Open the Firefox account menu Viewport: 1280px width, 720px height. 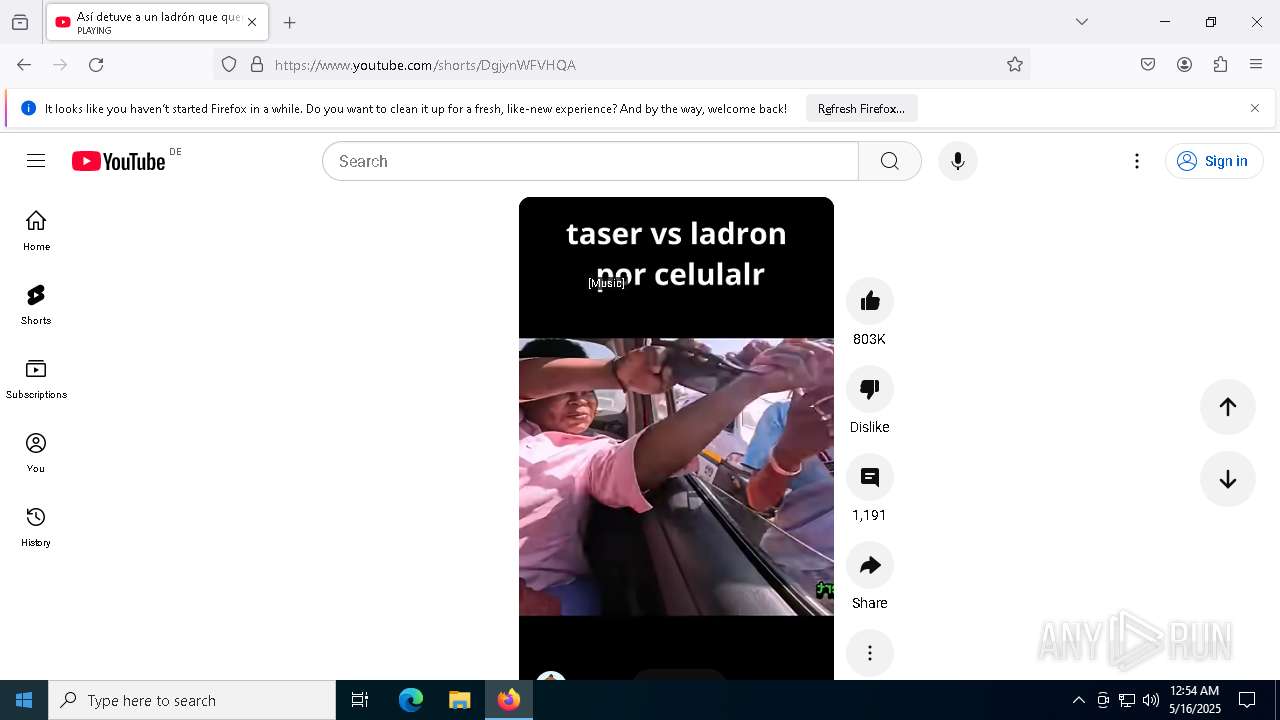[x=1184, y=65]
